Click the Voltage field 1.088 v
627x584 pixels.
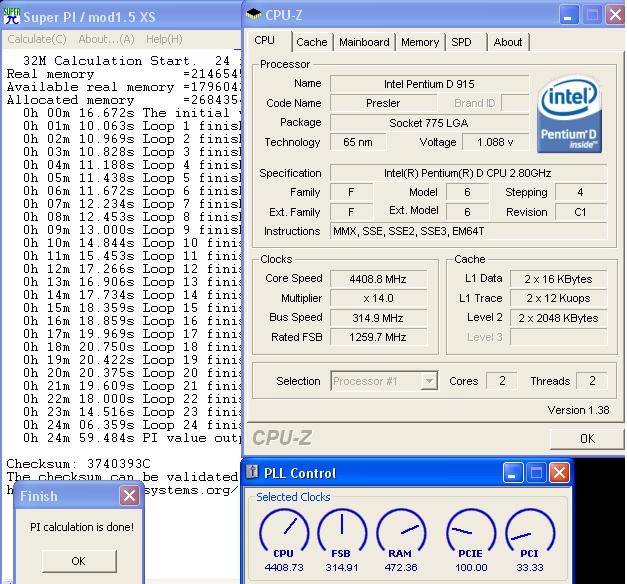coord(495,142)
